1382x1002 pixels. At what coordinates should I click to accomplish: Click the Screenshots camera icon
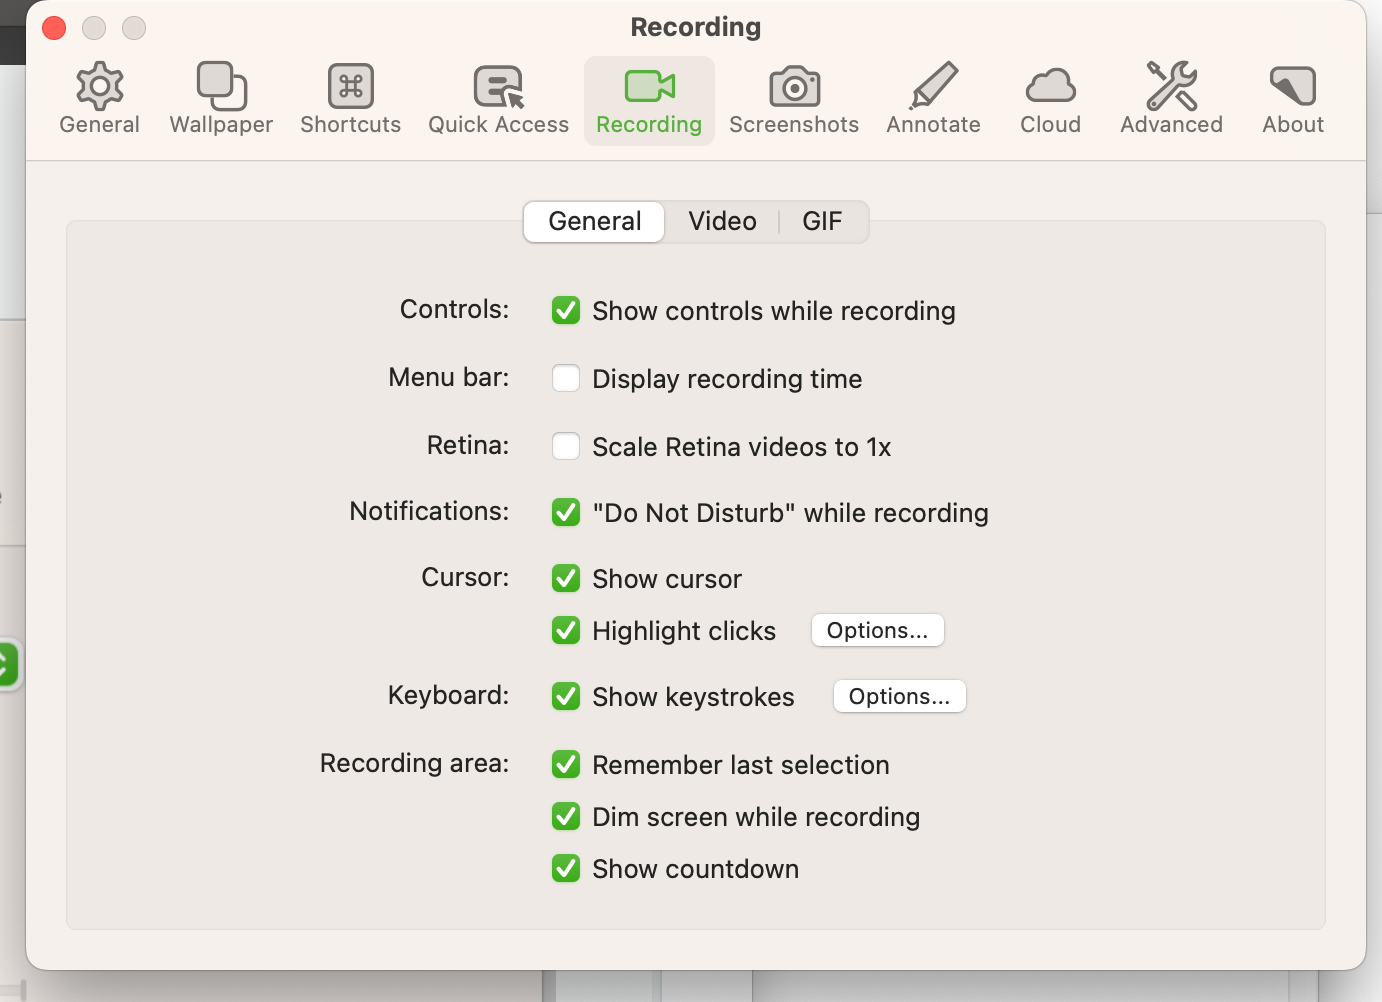coord(793,97)
